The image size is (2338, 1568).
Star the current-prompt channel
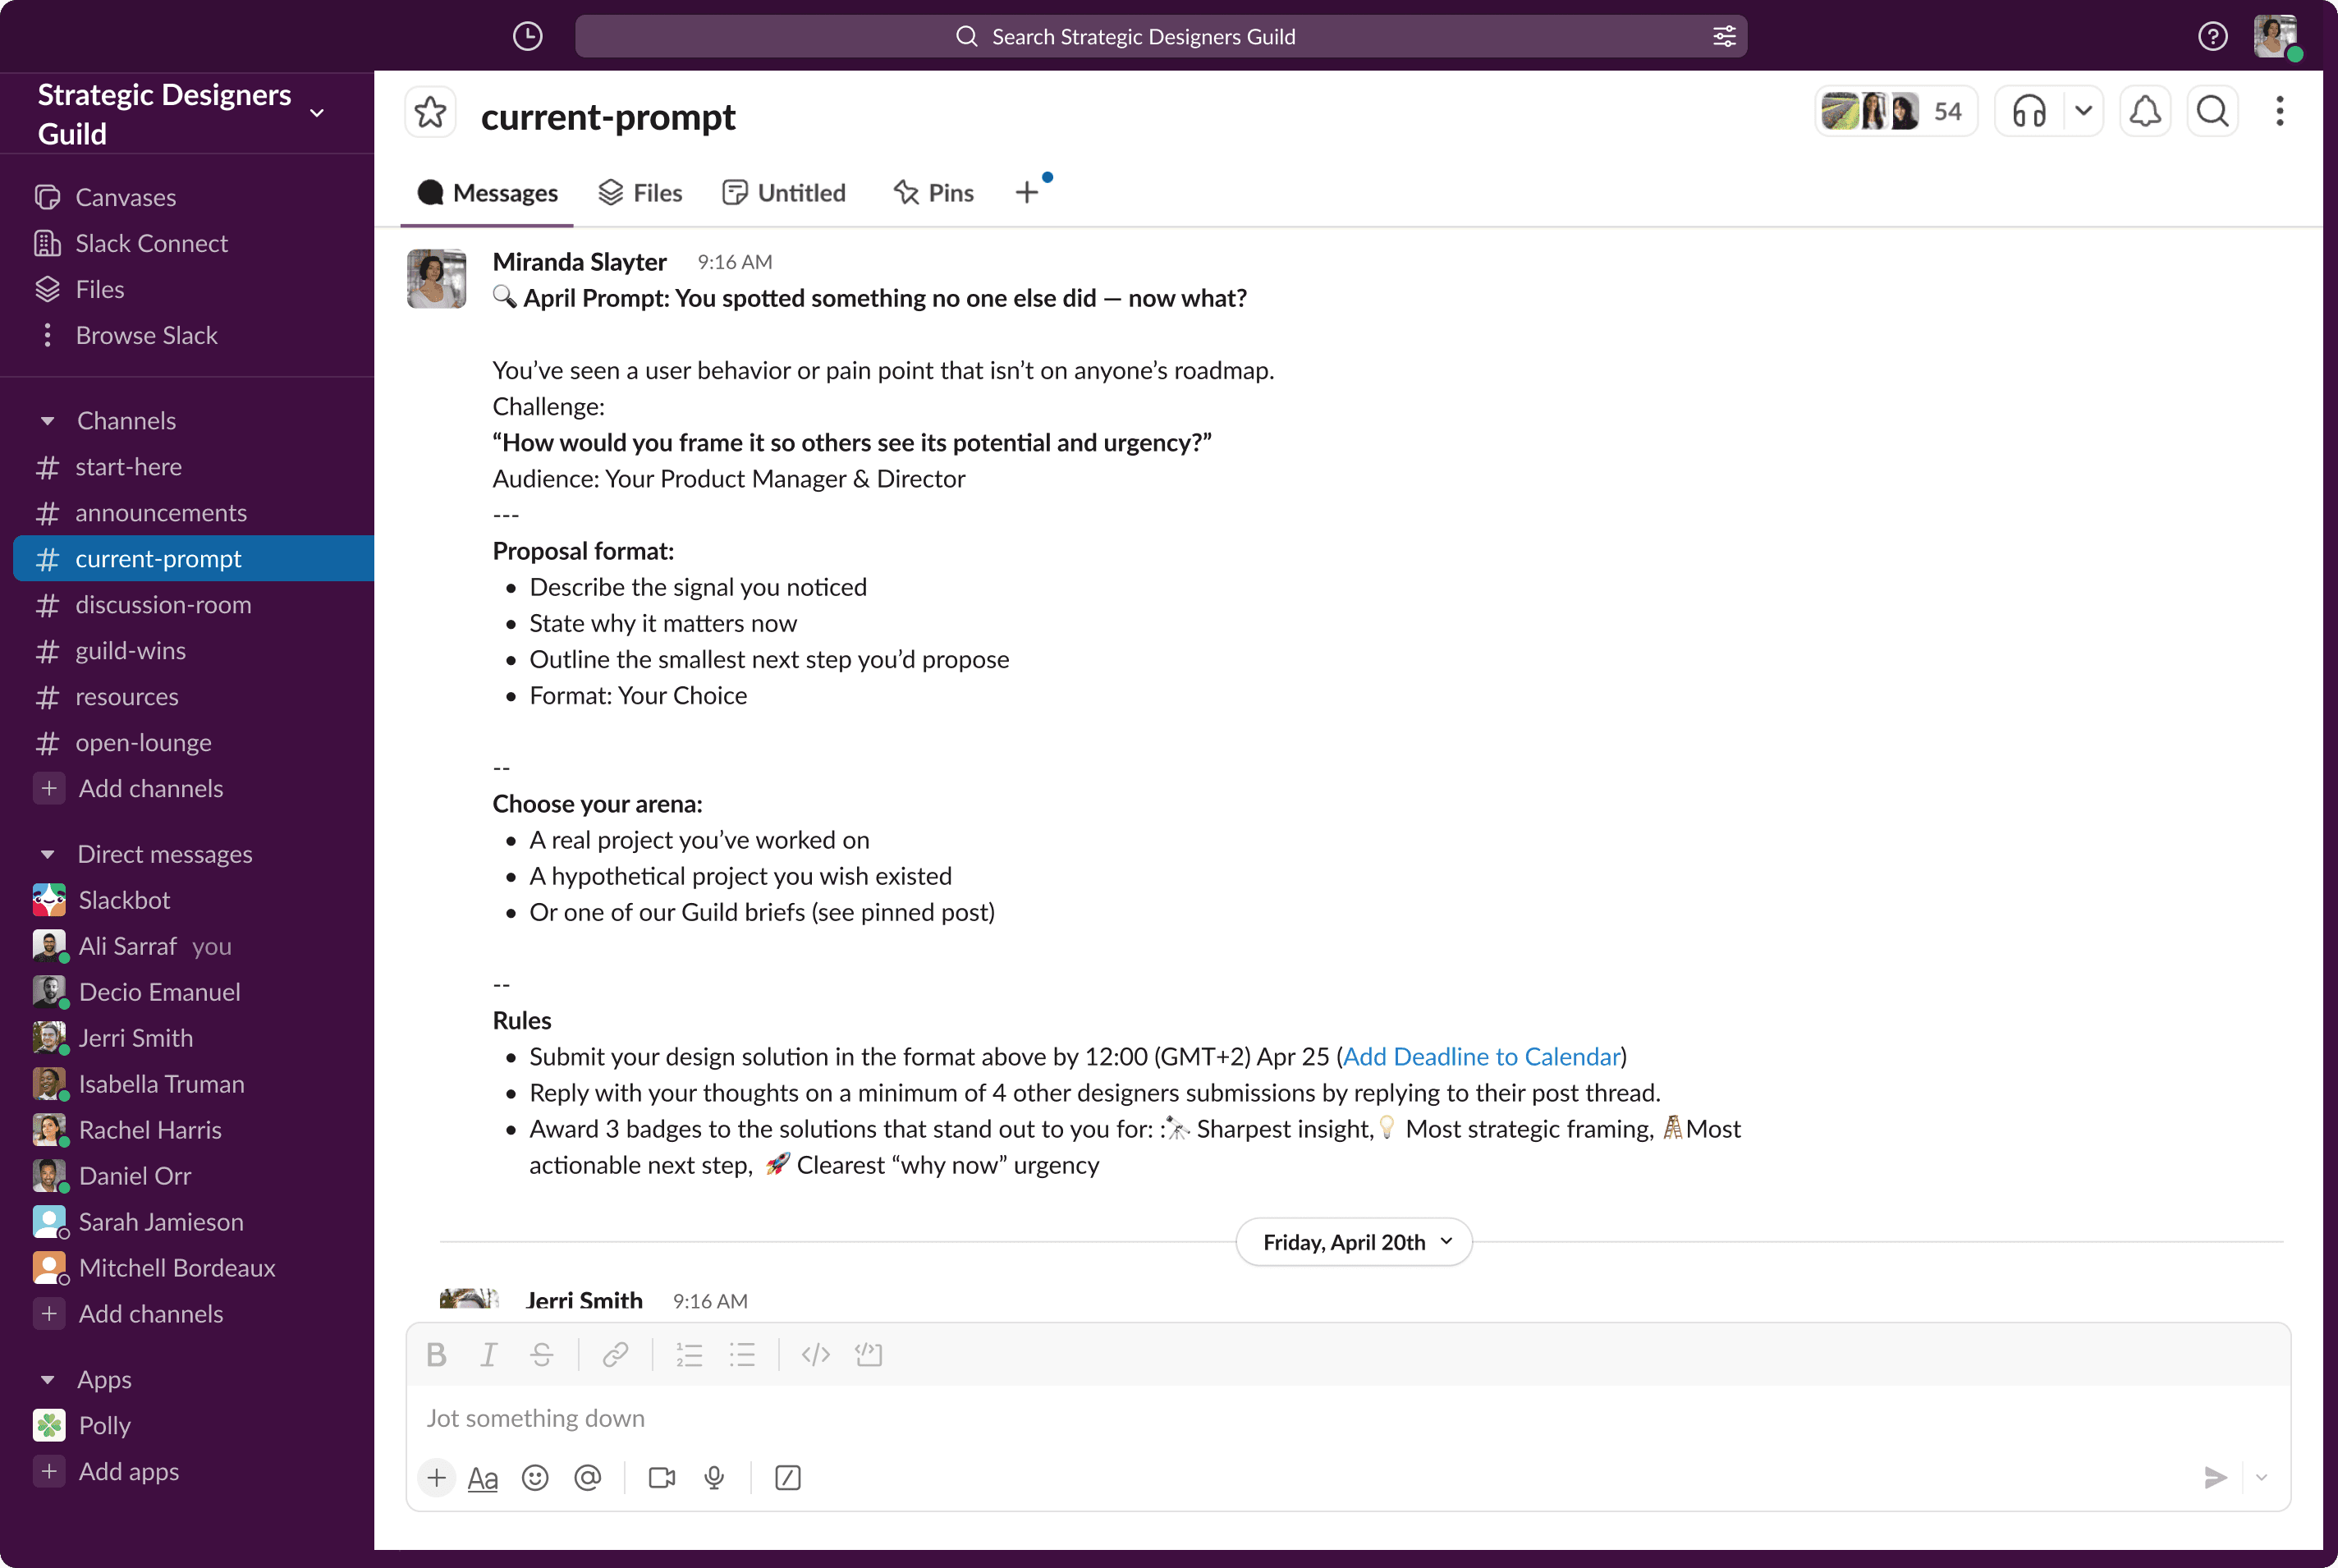click(431, 112)
